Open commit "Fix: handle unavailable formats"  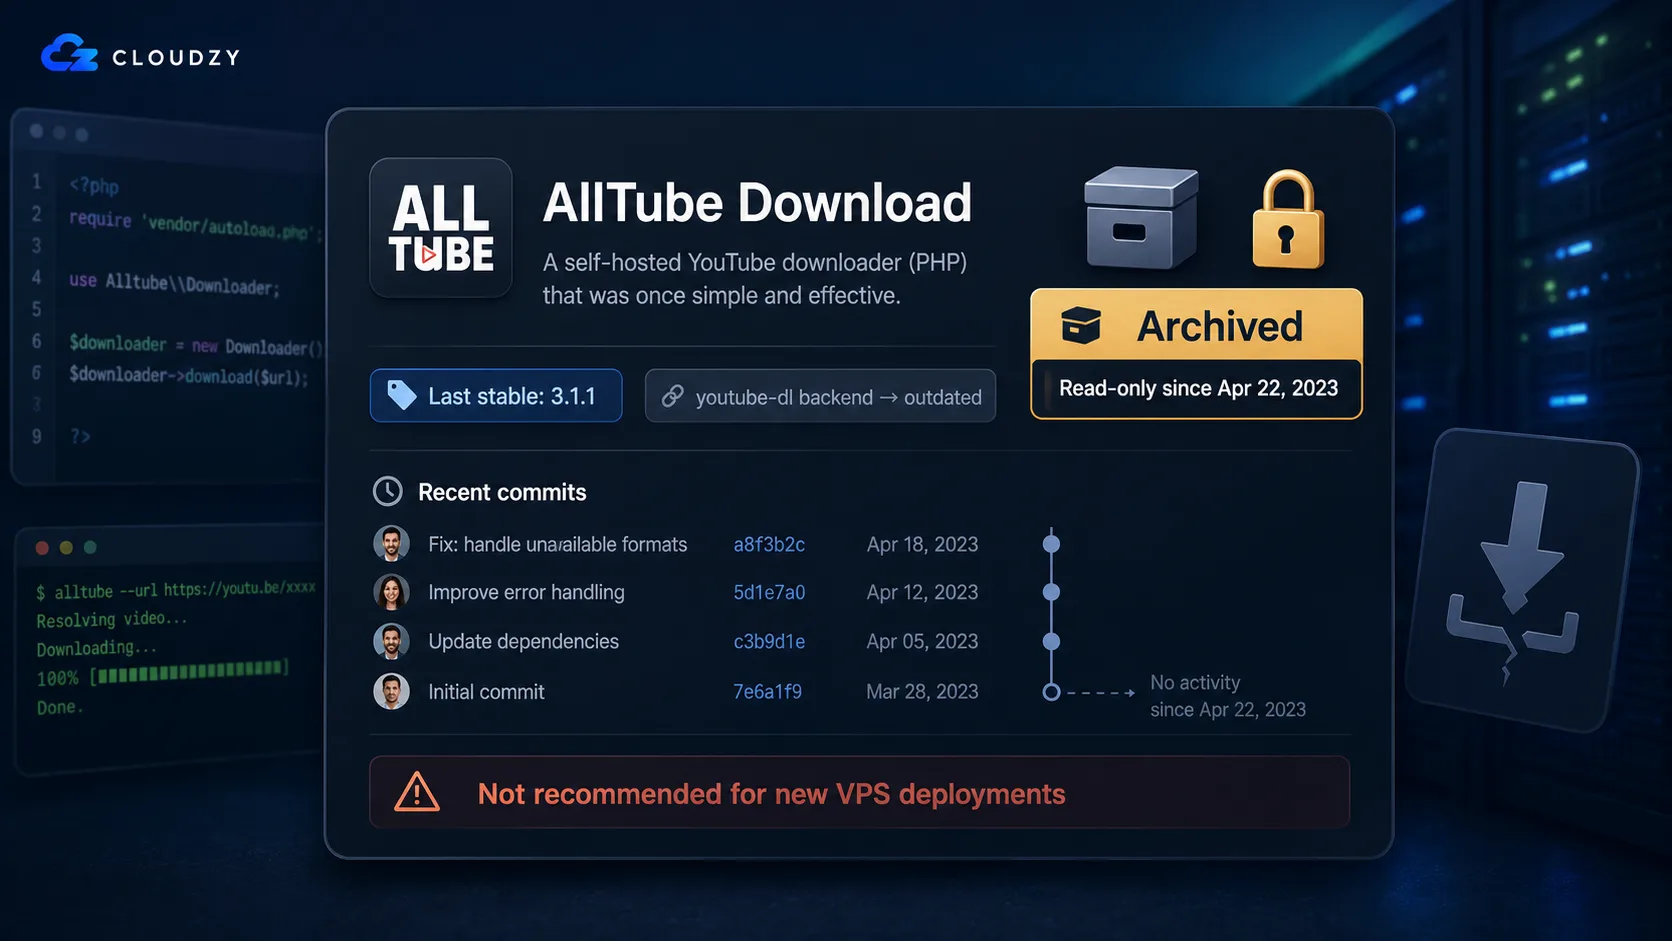[x=558, y=544]
